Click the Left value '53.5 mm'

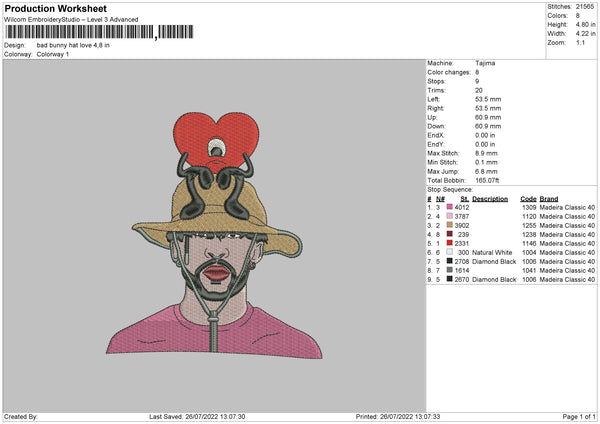click(488, 99)
